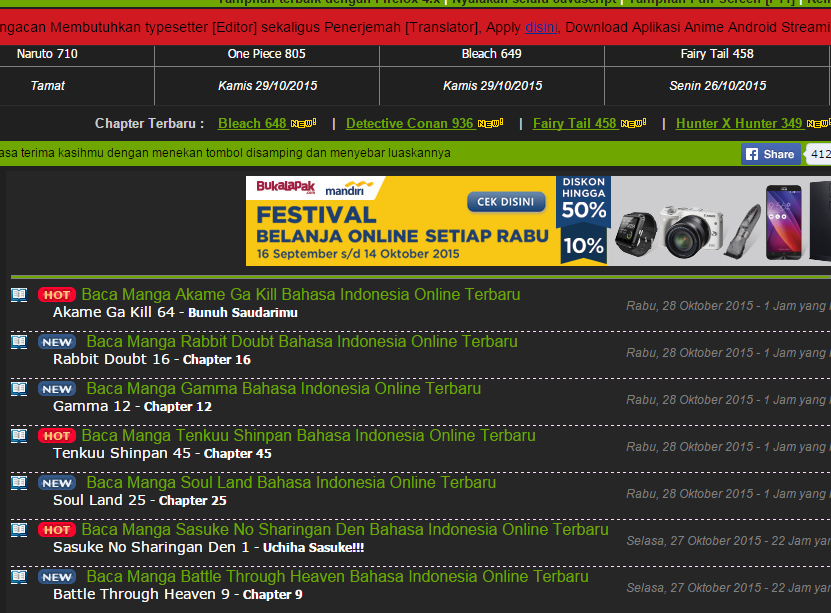
Task: Click 'Kamis 29/10/2015' under Bleach 649
Action: tap(493, 86)
